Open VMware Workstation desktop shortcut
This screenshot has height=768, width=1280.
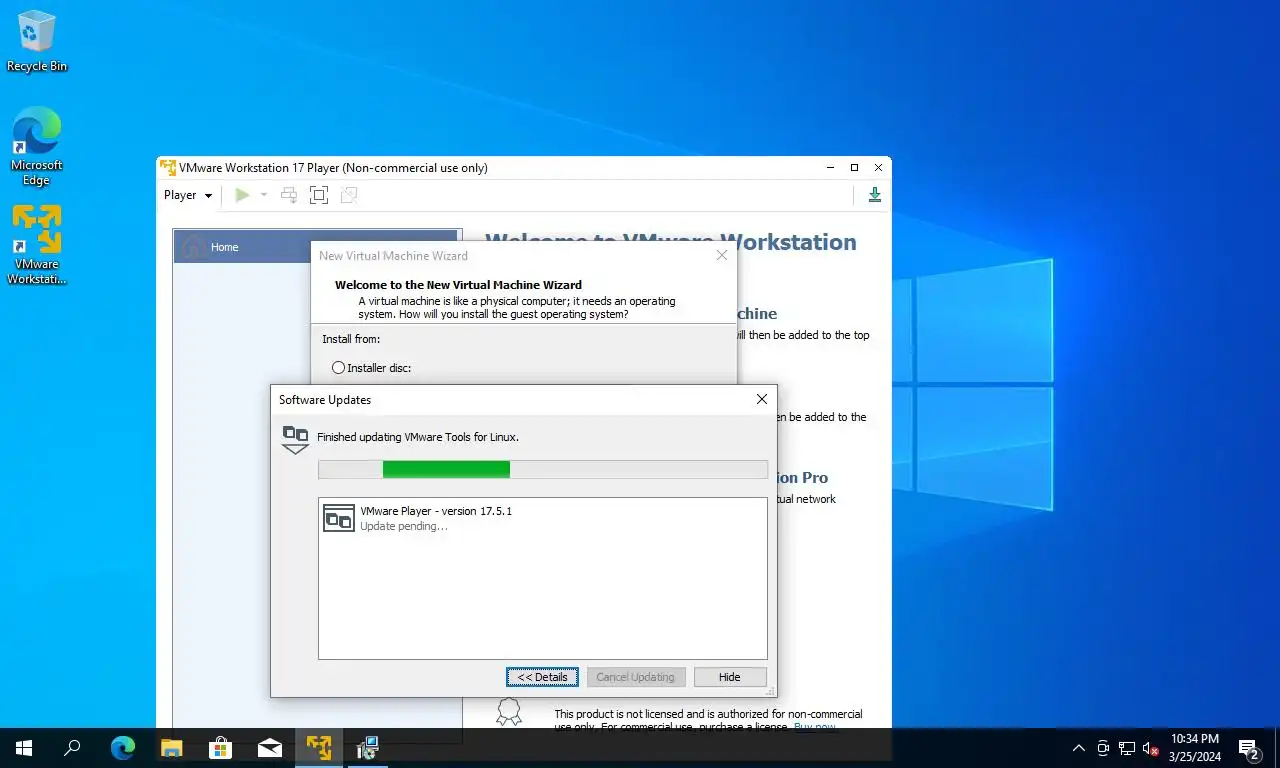pyautogui.click(x=37, y=246)
